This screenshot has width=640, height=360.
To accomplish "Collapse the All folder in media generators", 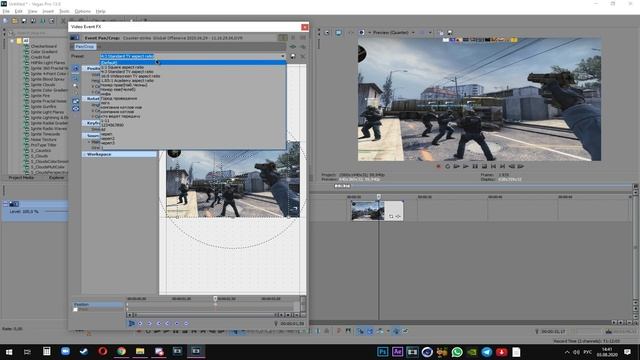I will coord(12,41).
